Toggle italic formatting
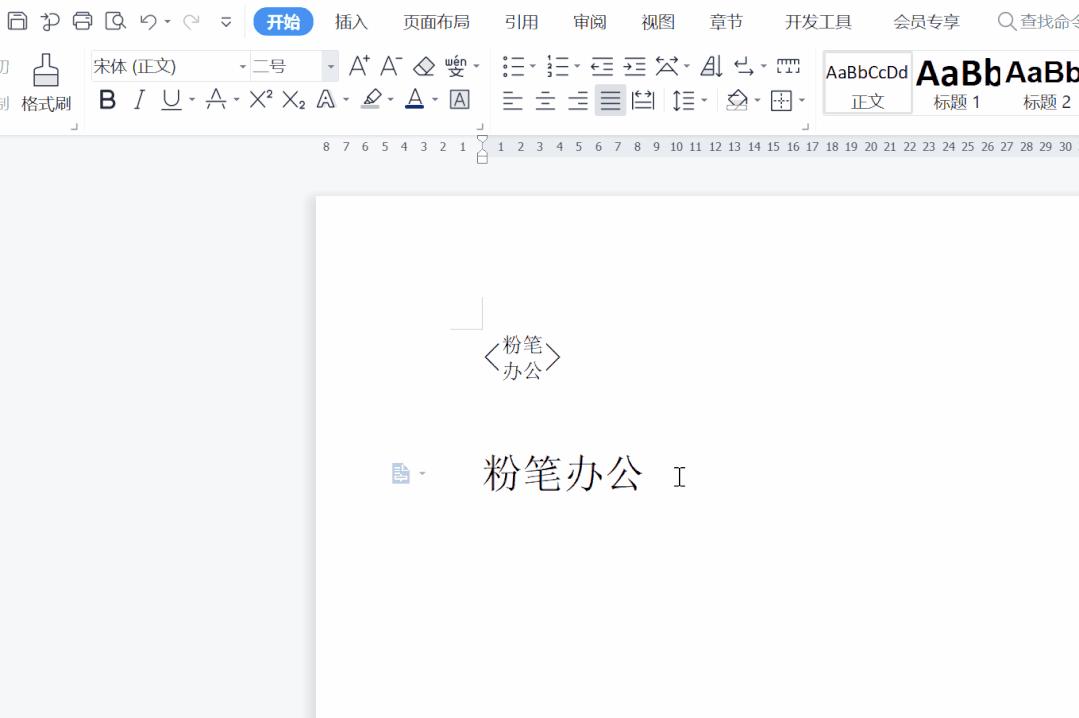 138,99
